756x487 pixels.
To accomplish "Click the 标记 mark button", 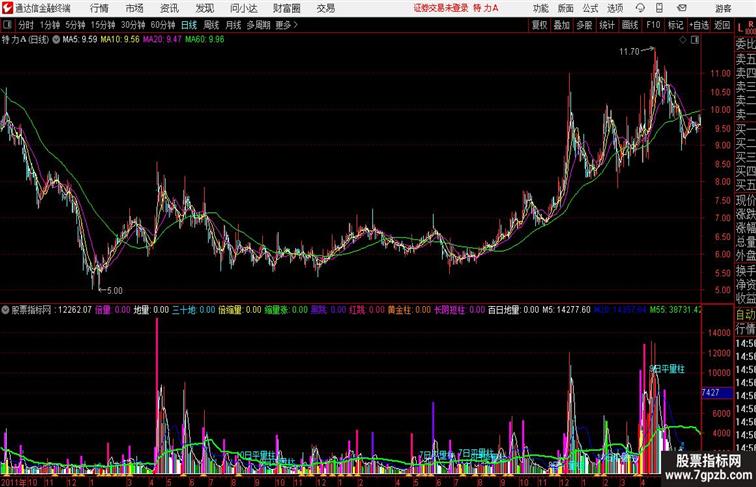I will (x=675, y=25).
